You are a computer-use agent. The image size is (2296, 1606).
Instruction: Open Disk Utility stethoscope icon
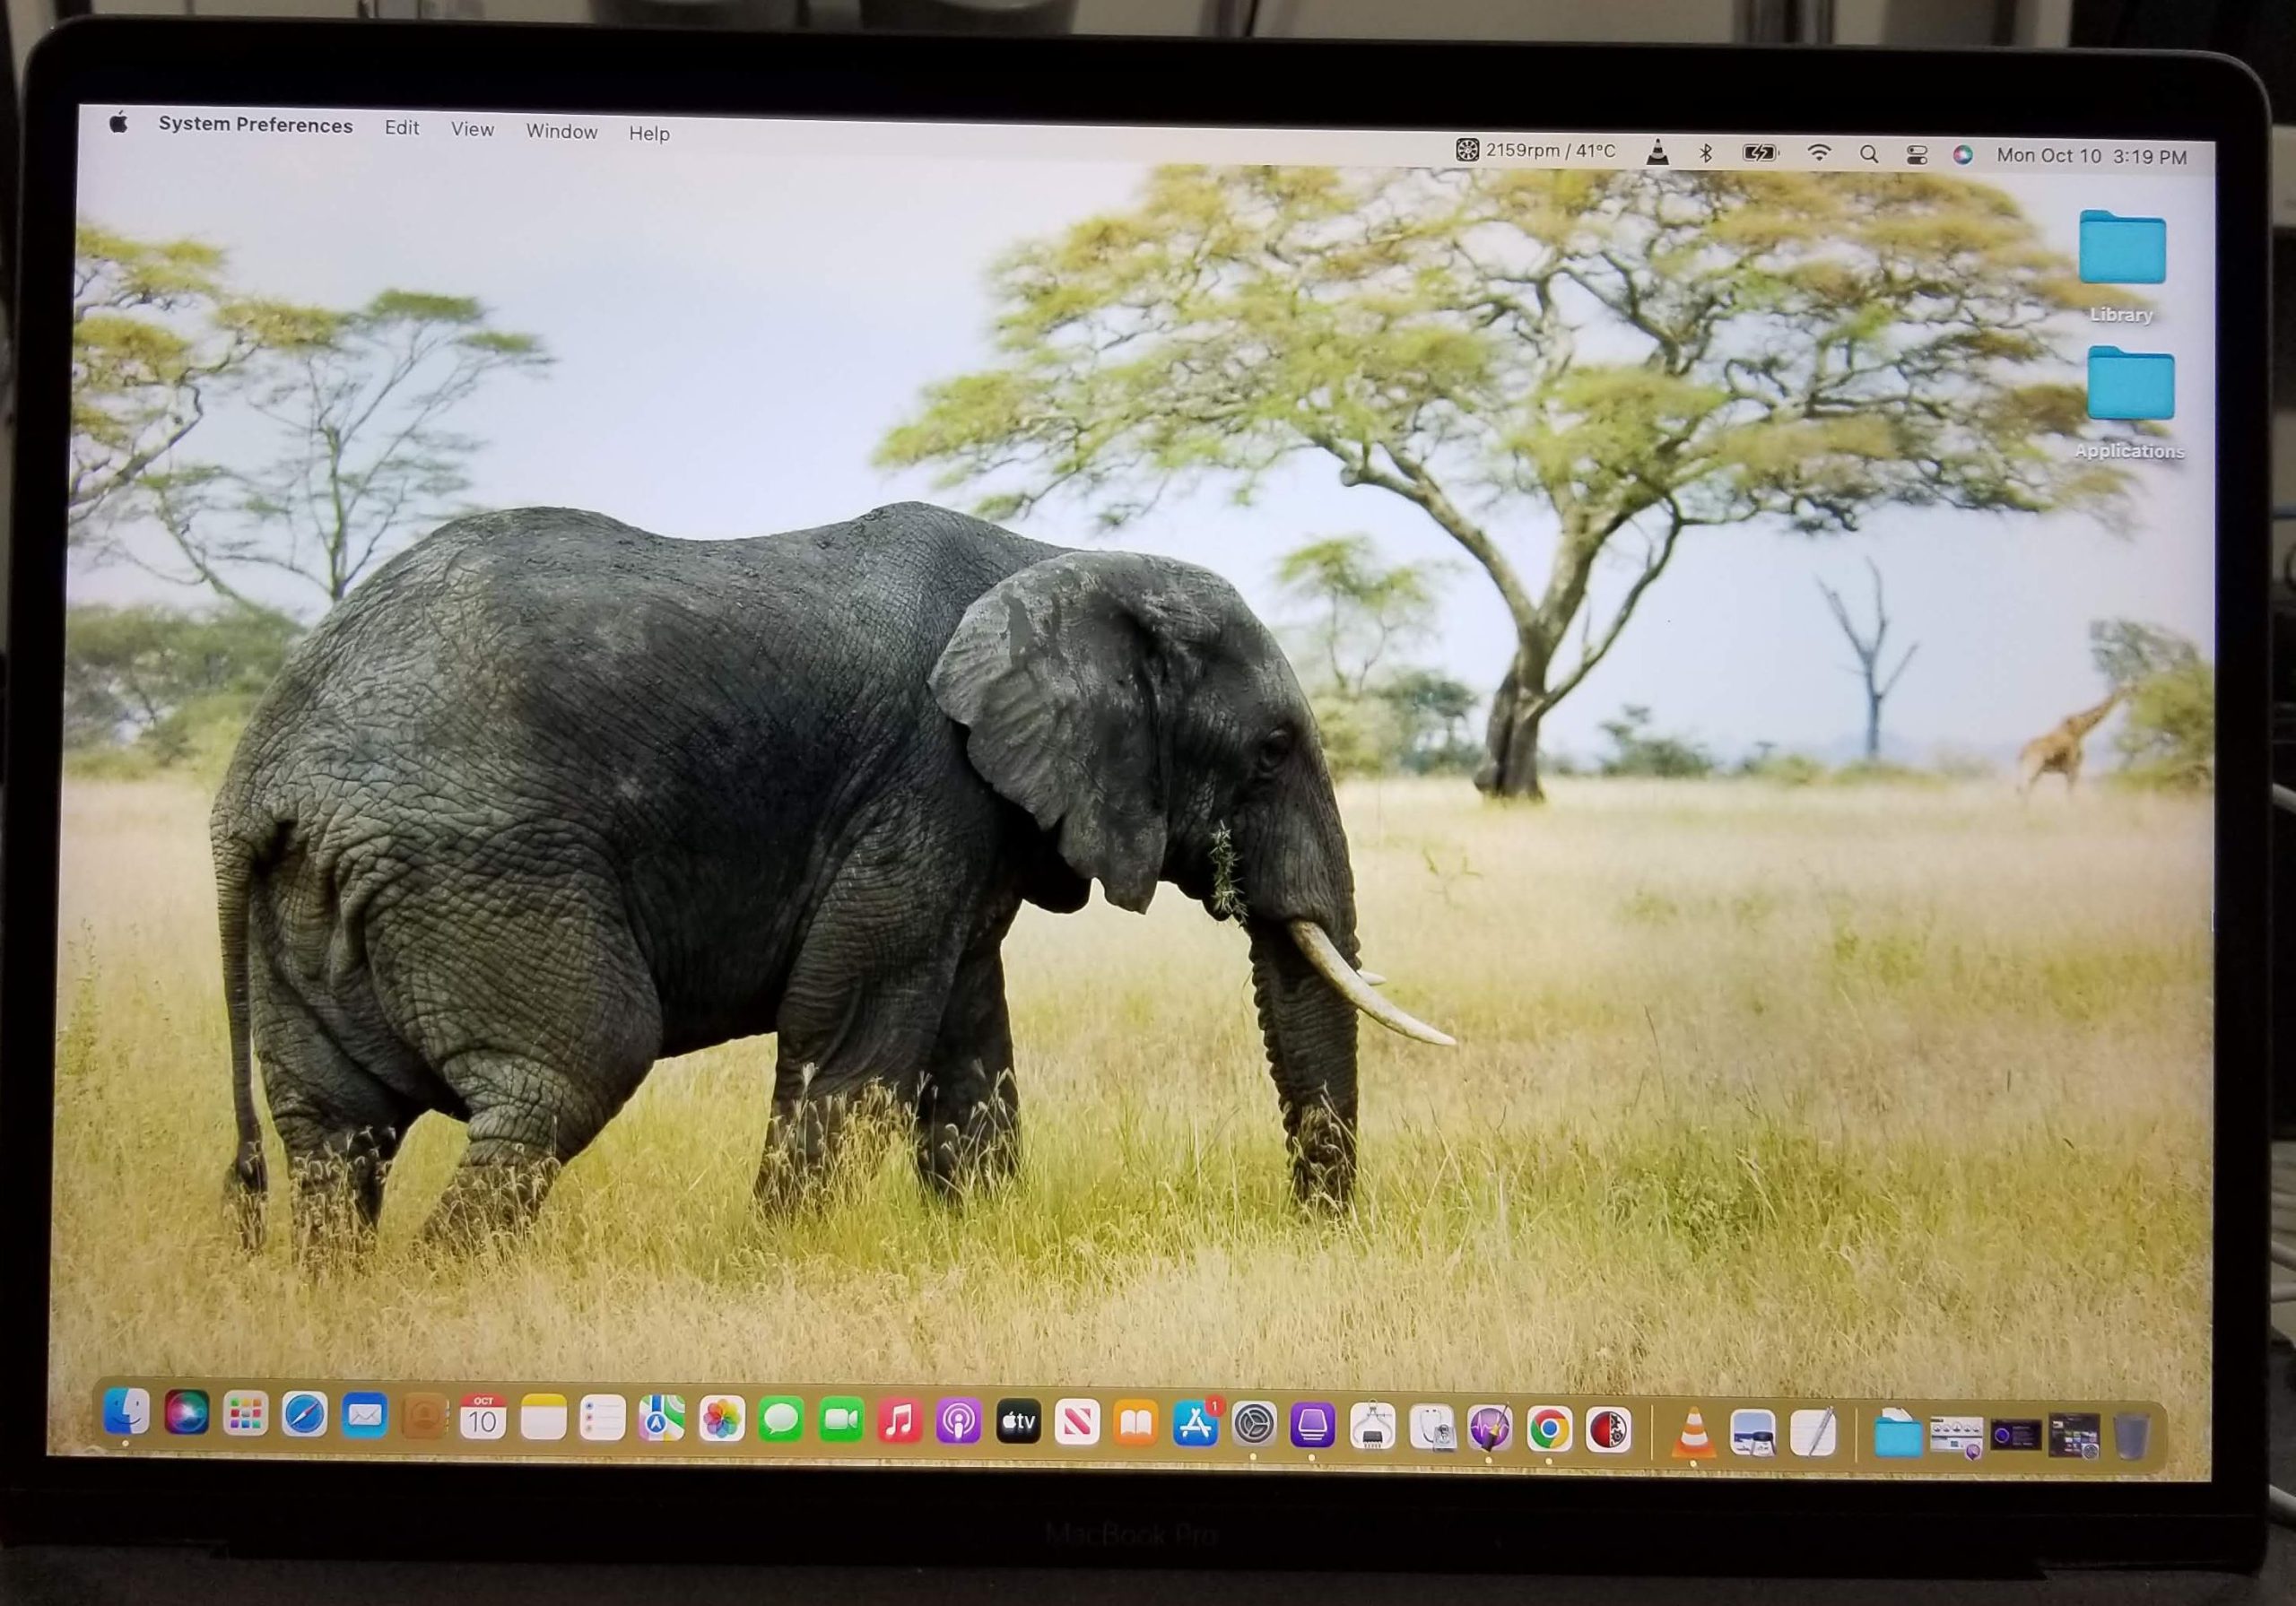click(x=1431, y=1428)
